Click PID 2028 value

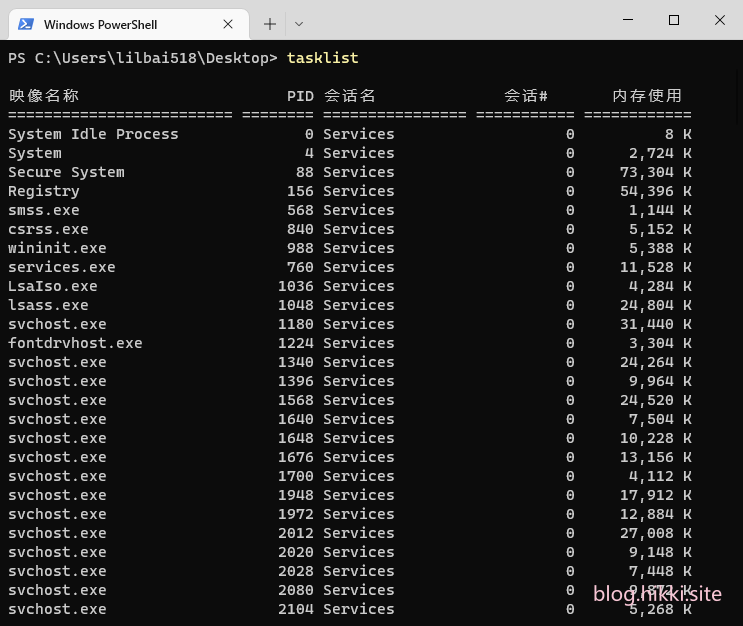(x=296, y=571)
